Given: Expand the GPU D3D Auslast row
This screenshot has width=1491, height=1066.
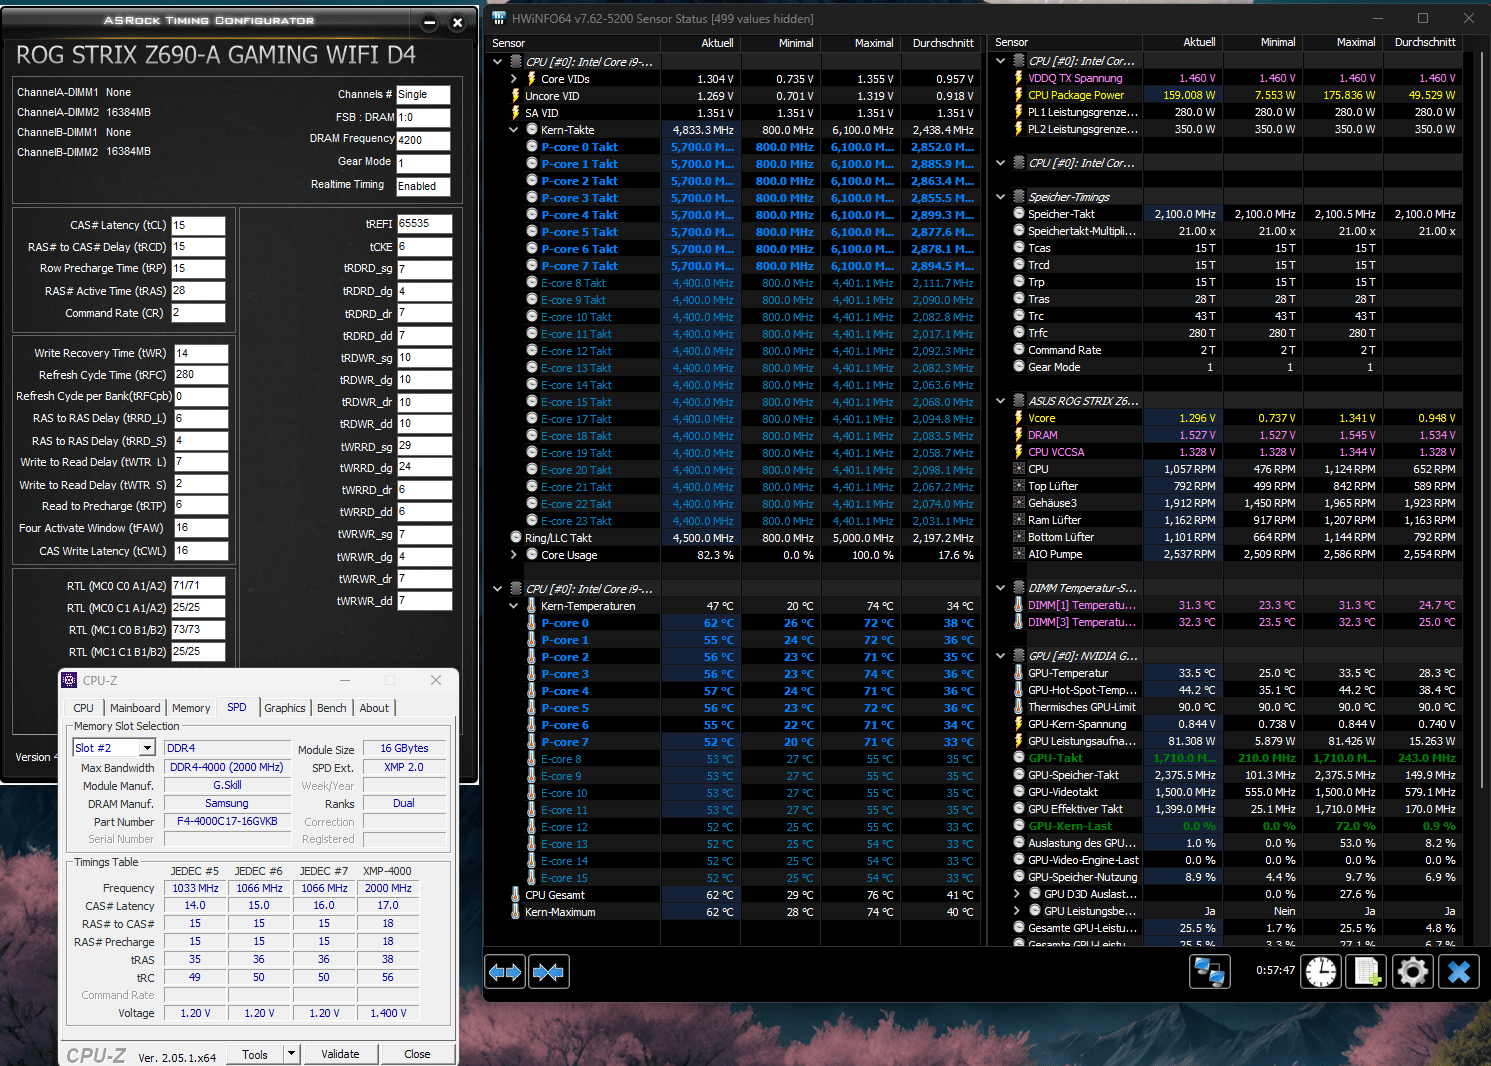Looking at the screenshot, I should [x=1017, y=893].
